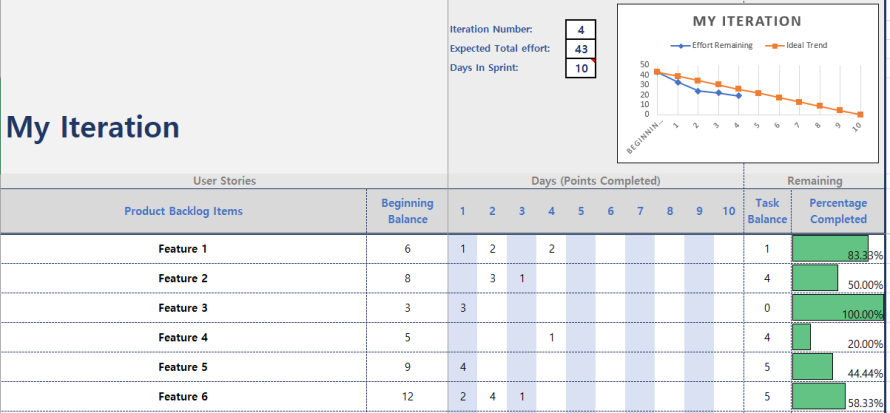Select the Feature 1 row label

183,248
